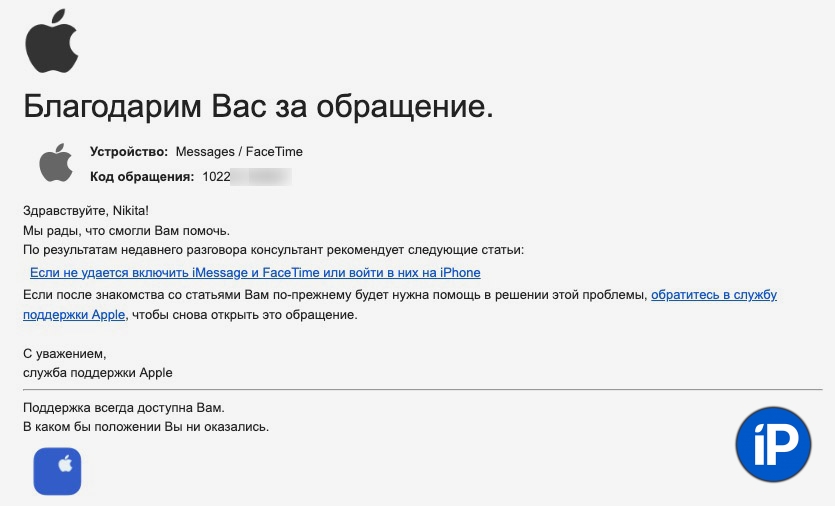Click the horizontal divider line below the signature

coord(421,389)
